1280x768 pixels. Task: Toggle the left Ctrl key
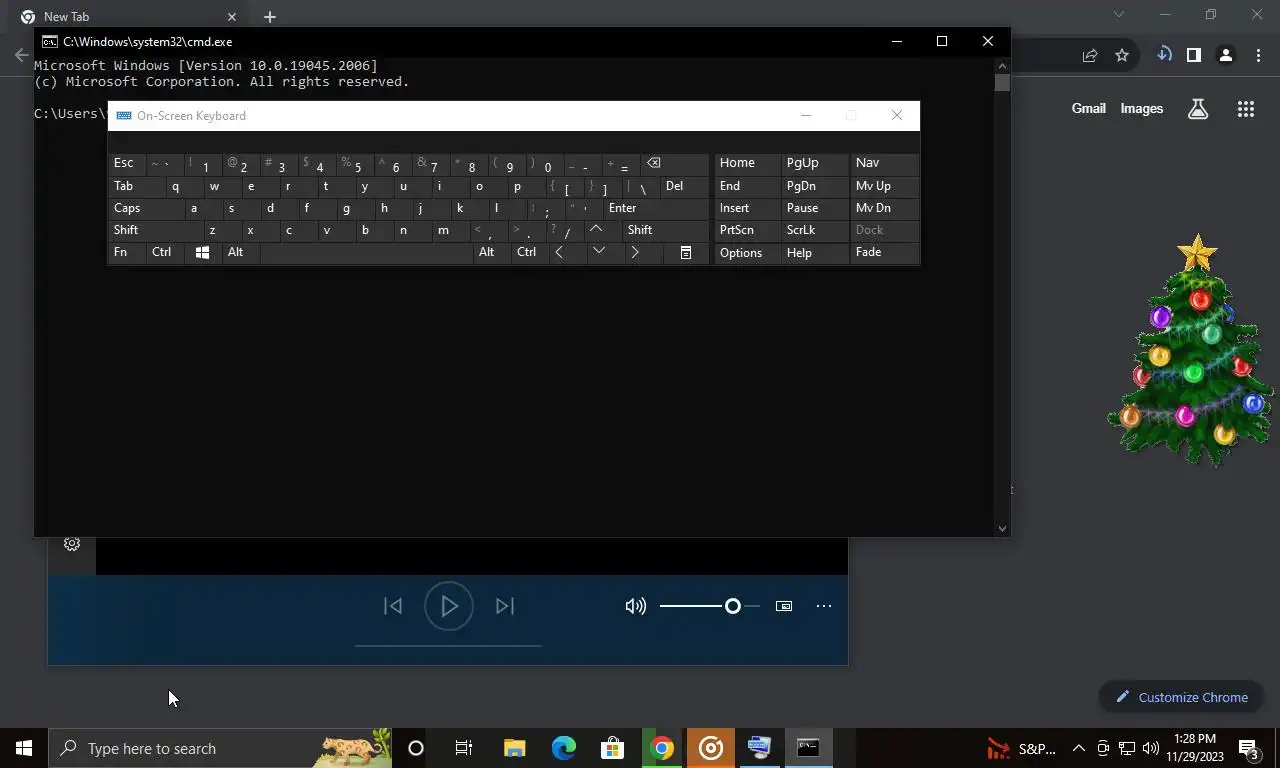point(166,253)
